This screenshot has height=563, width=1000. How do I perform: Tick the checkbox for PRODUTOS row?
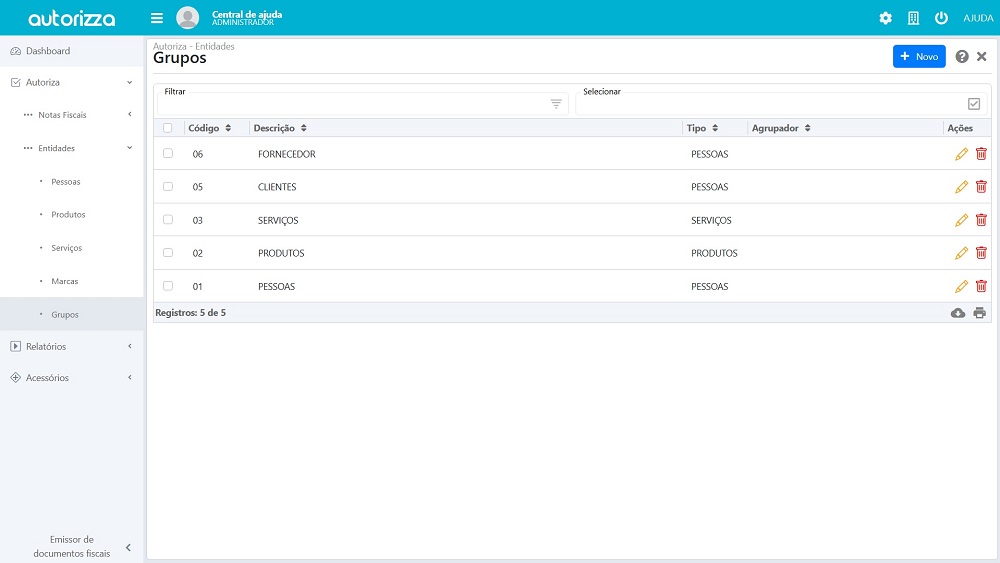pyautogui.click(x=168, y=253)
